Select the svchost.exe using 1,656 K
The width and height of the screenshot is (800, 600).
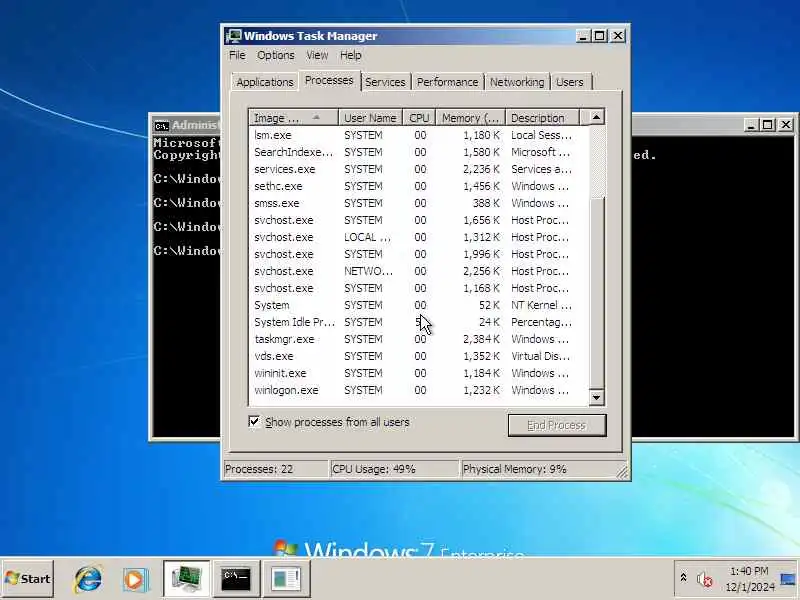point(418,220)
